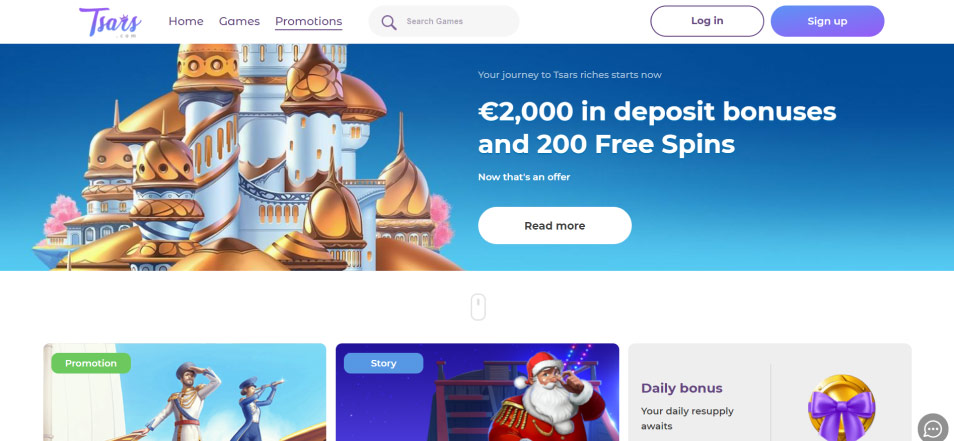Open the Games menu item
Screen dimensions: 954x441
pyautogui.click(x=239, y=21)
